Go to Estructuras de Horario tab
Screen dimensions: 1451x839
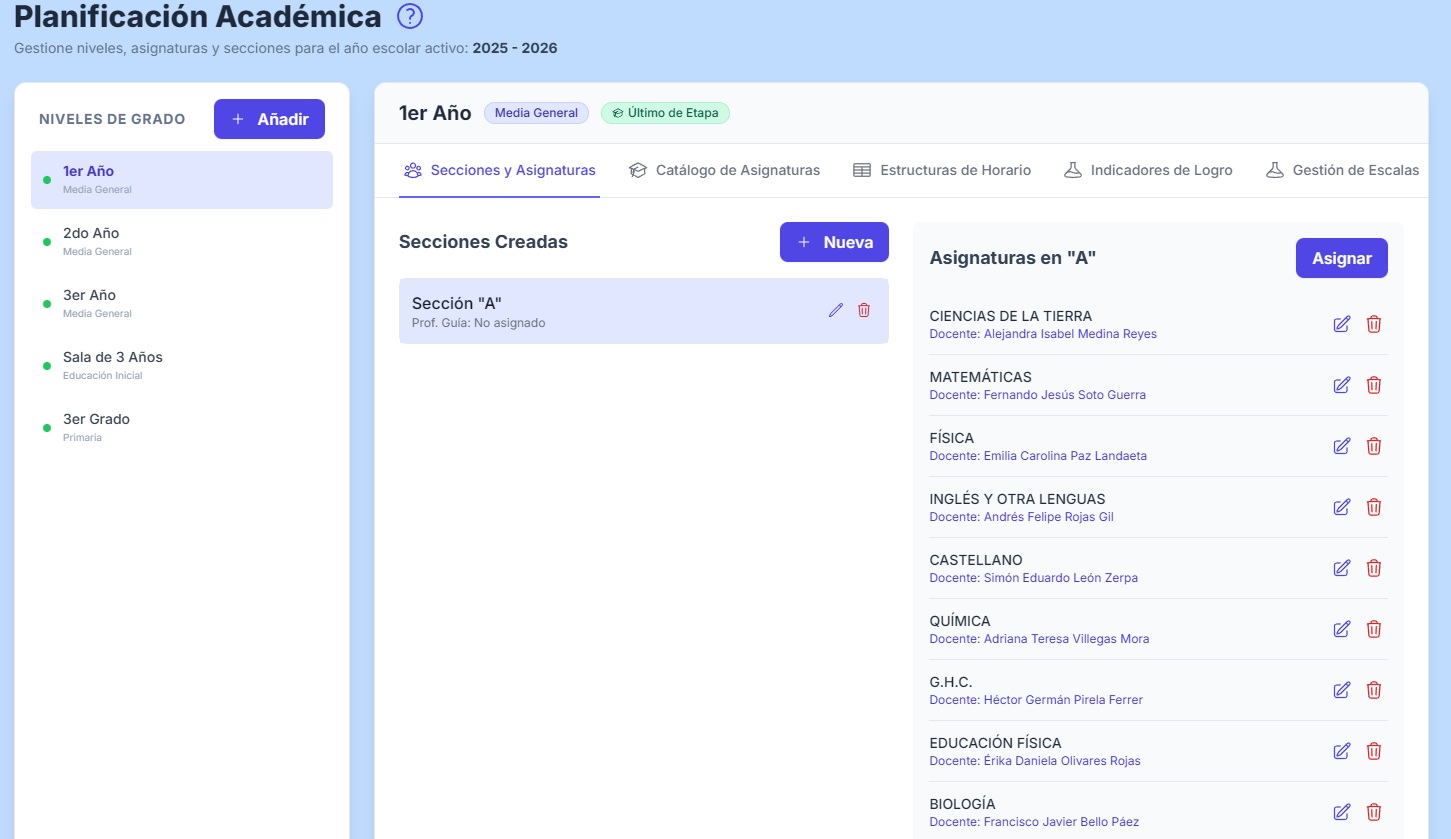pyautogui.click(x=941, y=170)
